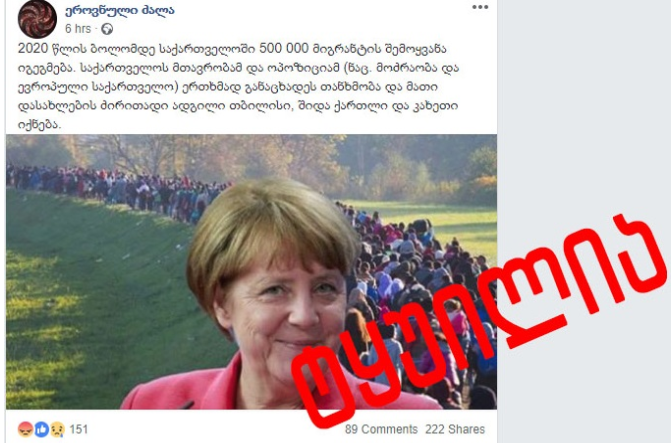Click the crying sad reaction icon
Image resolution: width=671 pixels, height=443 pixels.
coord(57,429)
